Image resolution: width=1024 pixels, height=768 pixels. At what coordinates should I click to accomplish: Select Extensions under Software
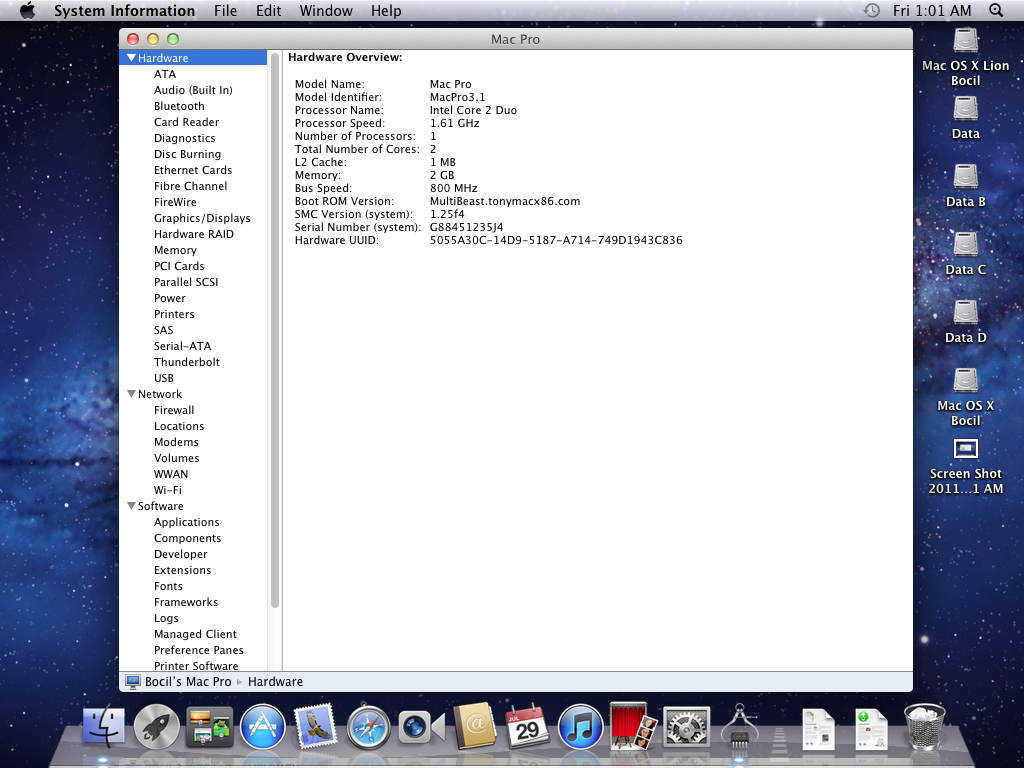click(182, 569)
